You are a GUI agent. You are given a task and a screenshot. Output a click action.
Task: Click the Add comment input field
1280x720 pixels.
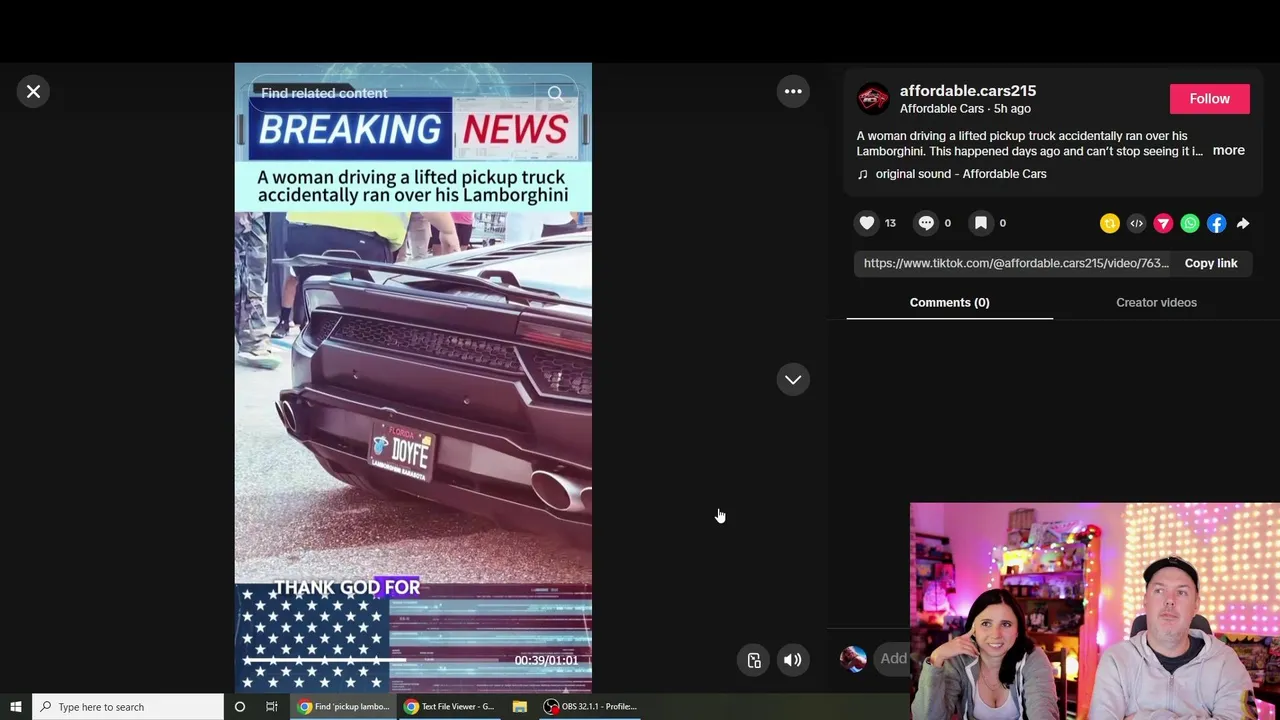click(x=893, y=658)
